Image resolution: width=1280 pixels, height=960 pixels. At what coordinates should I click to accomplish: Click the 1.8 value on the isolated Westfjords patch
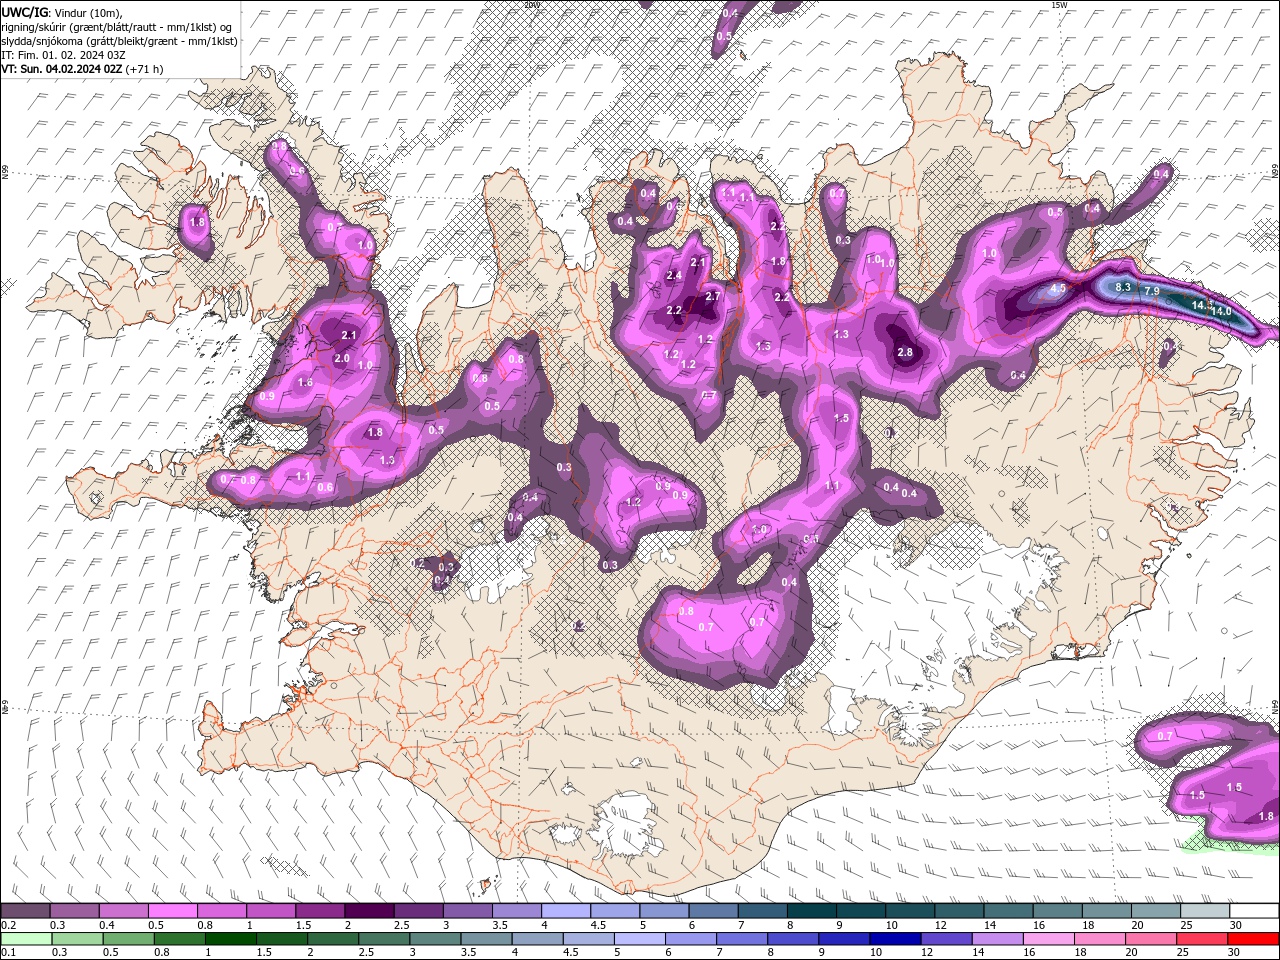[197, 222]
